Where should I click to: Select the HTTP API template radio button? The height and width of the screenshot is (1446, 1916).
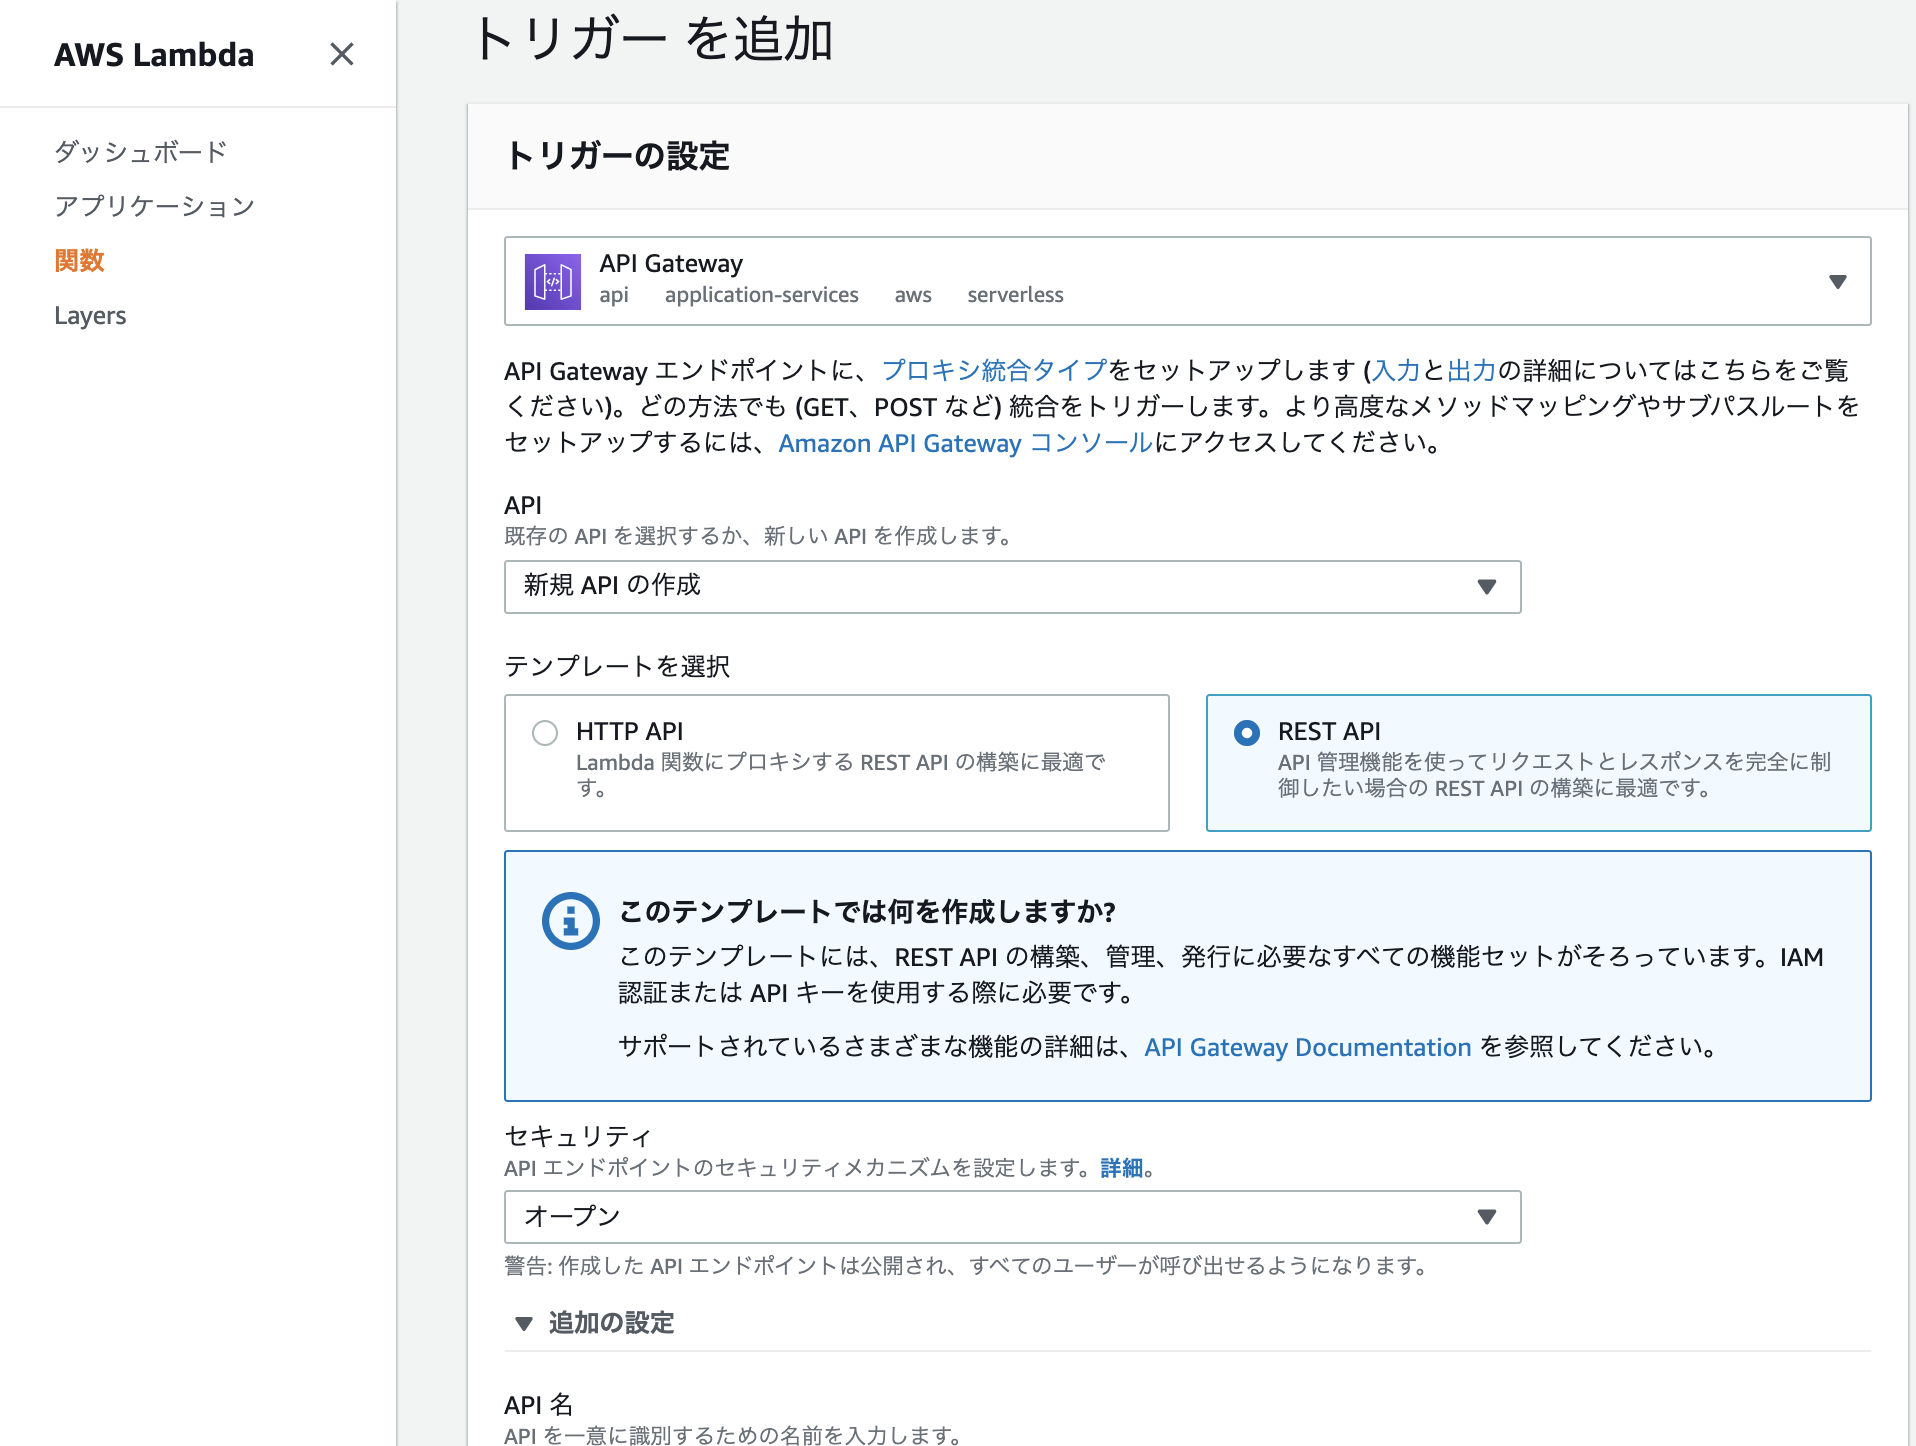pos(545,733)
